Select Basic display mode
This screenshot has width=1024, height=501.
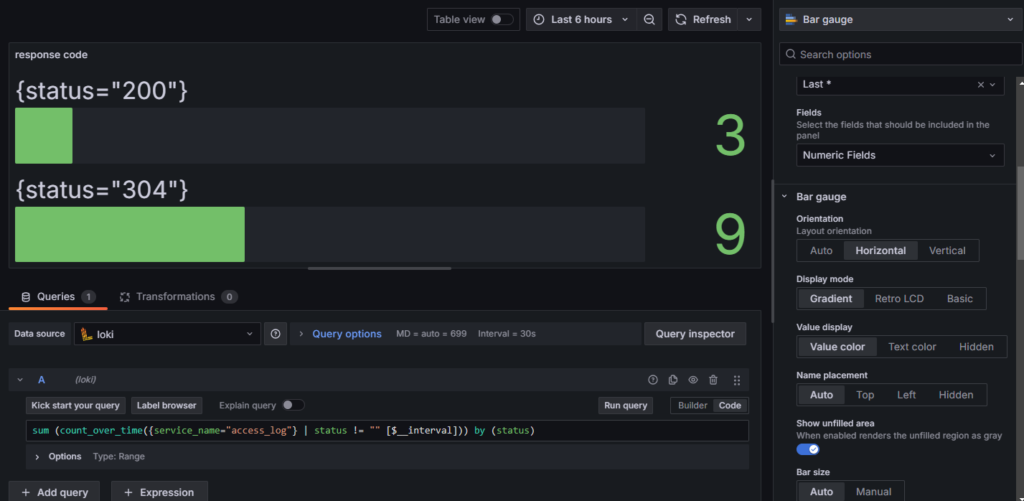(x=959, y=299)
